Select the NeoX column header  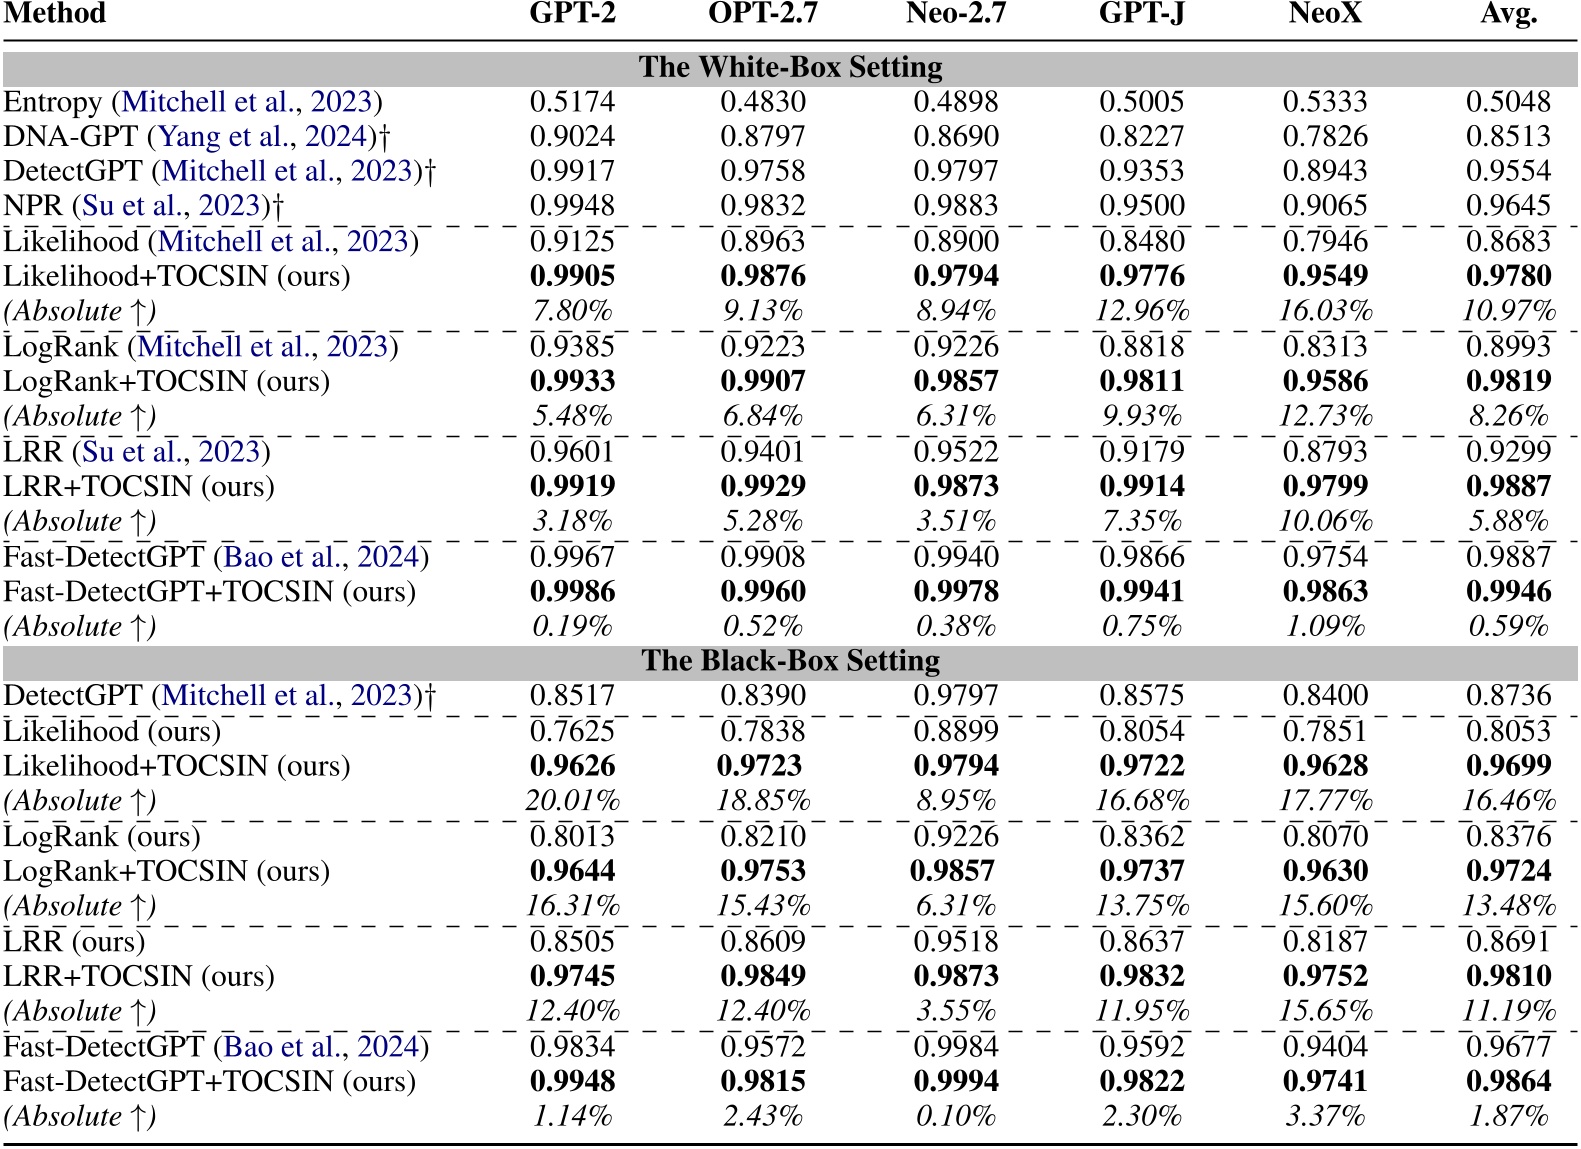point(1324,14)
